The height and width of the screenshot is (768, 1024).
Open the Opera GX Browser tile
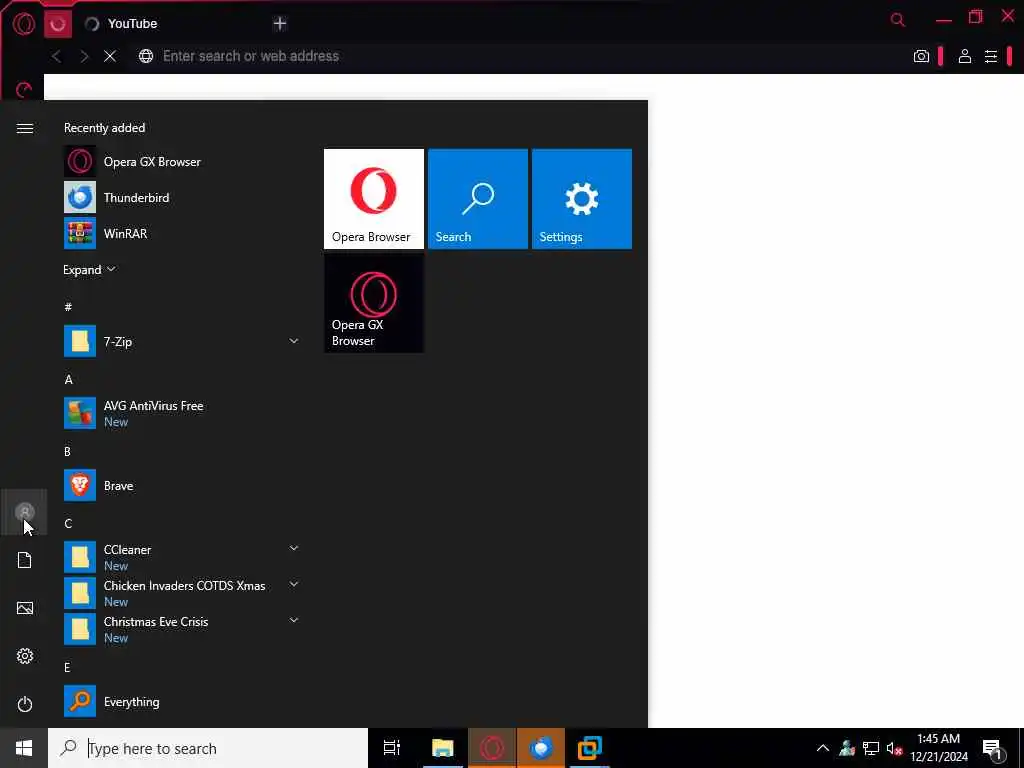click(374, 303)
